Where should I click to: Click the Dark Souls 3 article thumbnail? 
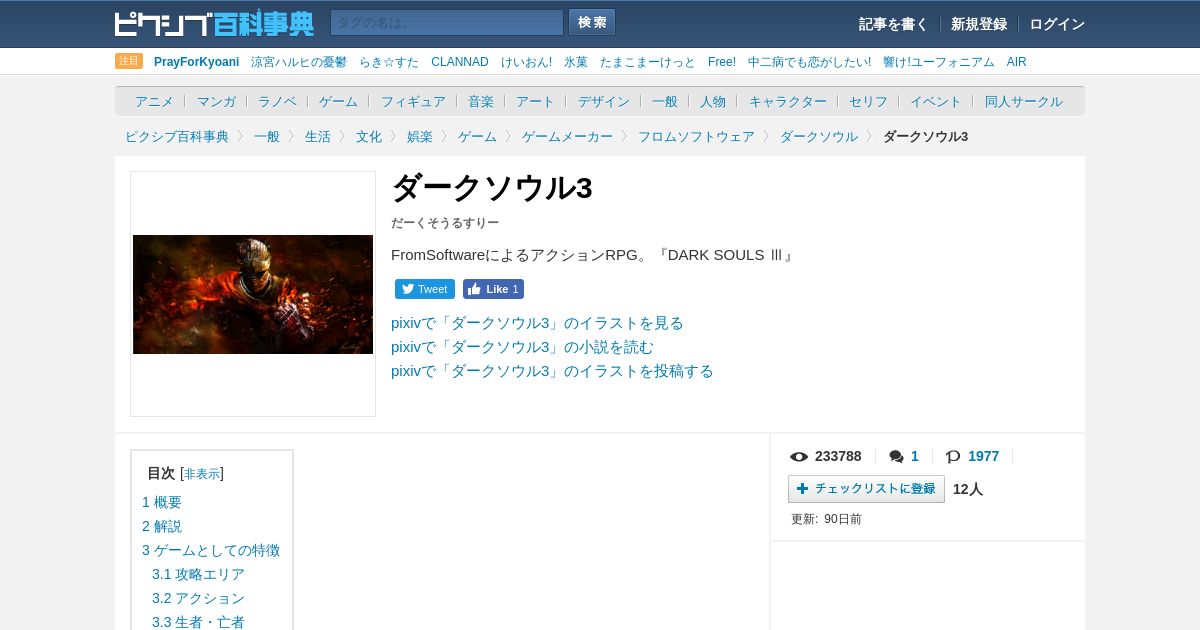pos(253,294)
